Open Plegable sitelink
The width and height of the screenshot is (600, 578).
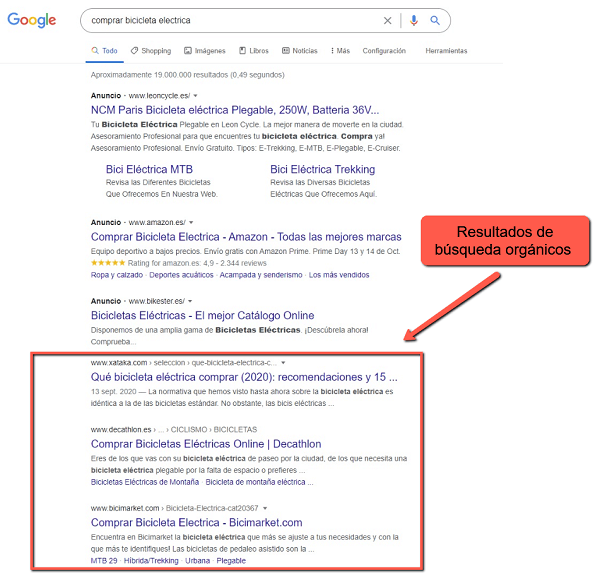pyautogui.click(x=231, y=561)
